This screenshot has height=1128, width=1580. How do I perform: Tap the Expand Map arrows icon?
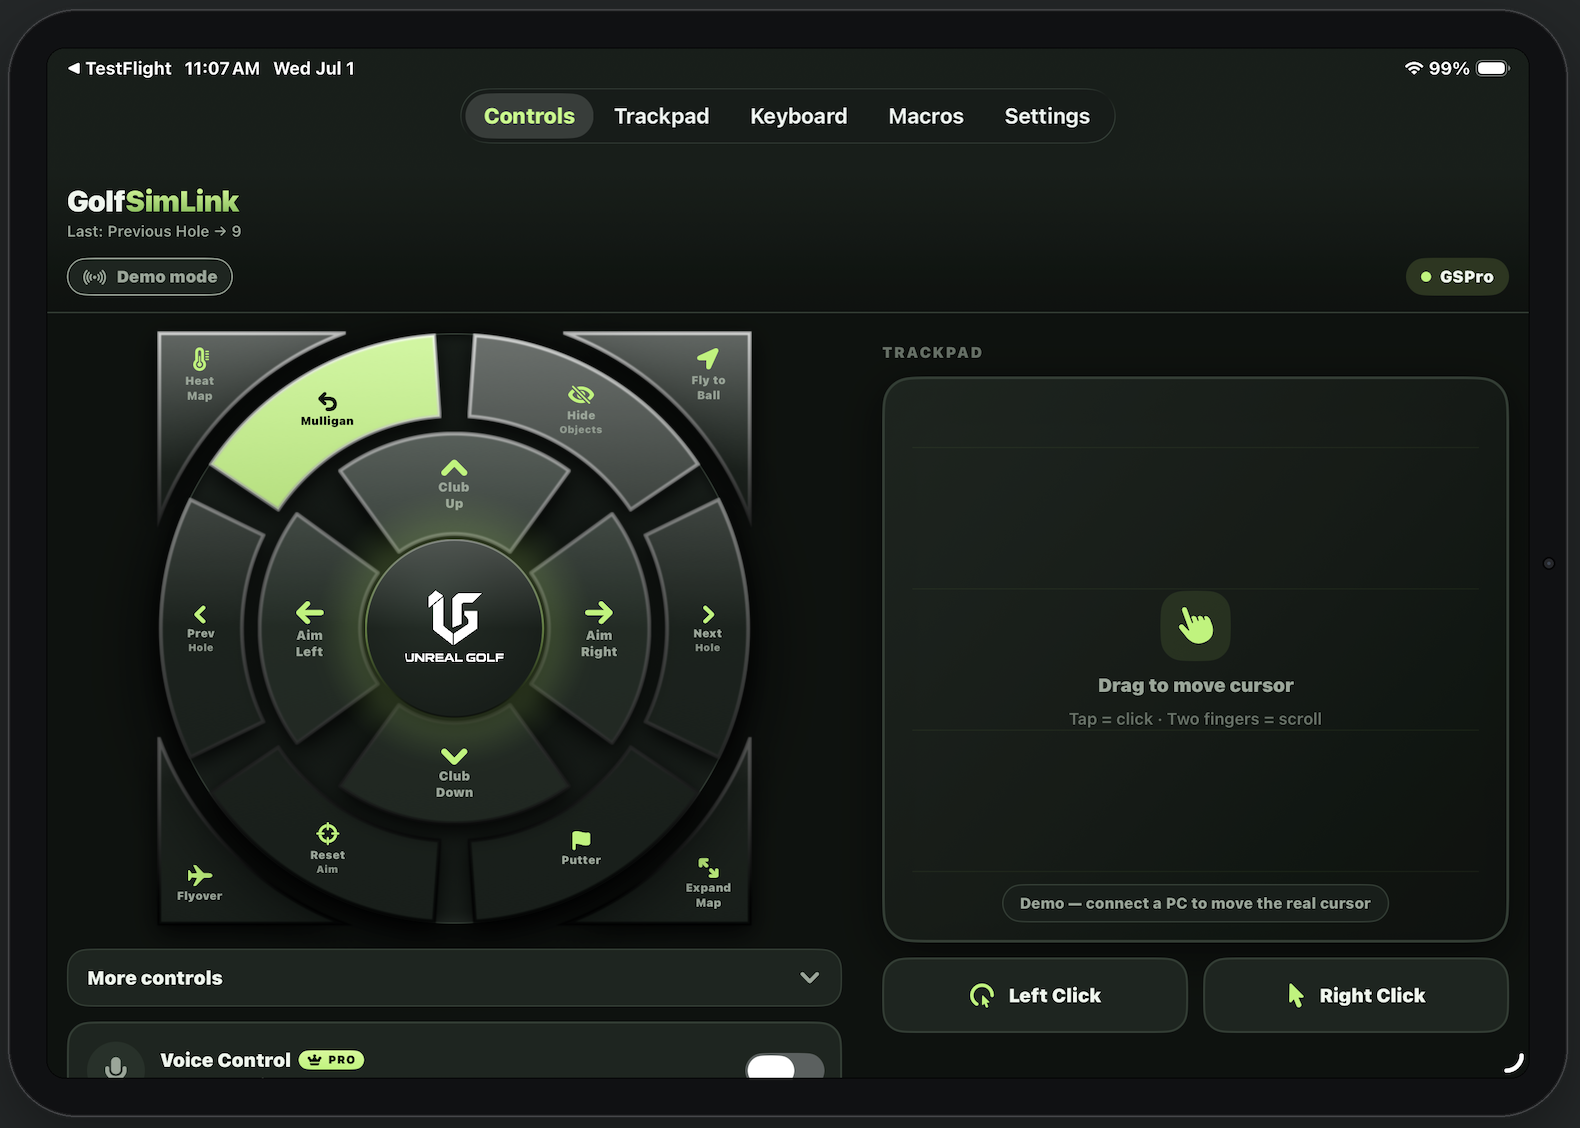[708, 867]
